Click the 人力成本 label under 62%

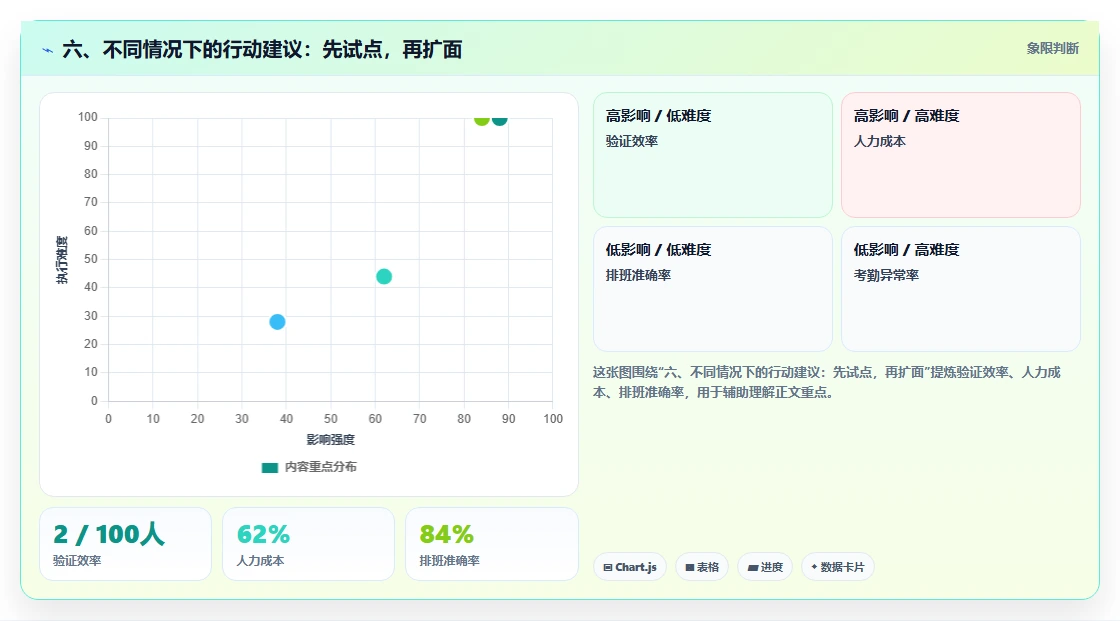click(260, 561)
